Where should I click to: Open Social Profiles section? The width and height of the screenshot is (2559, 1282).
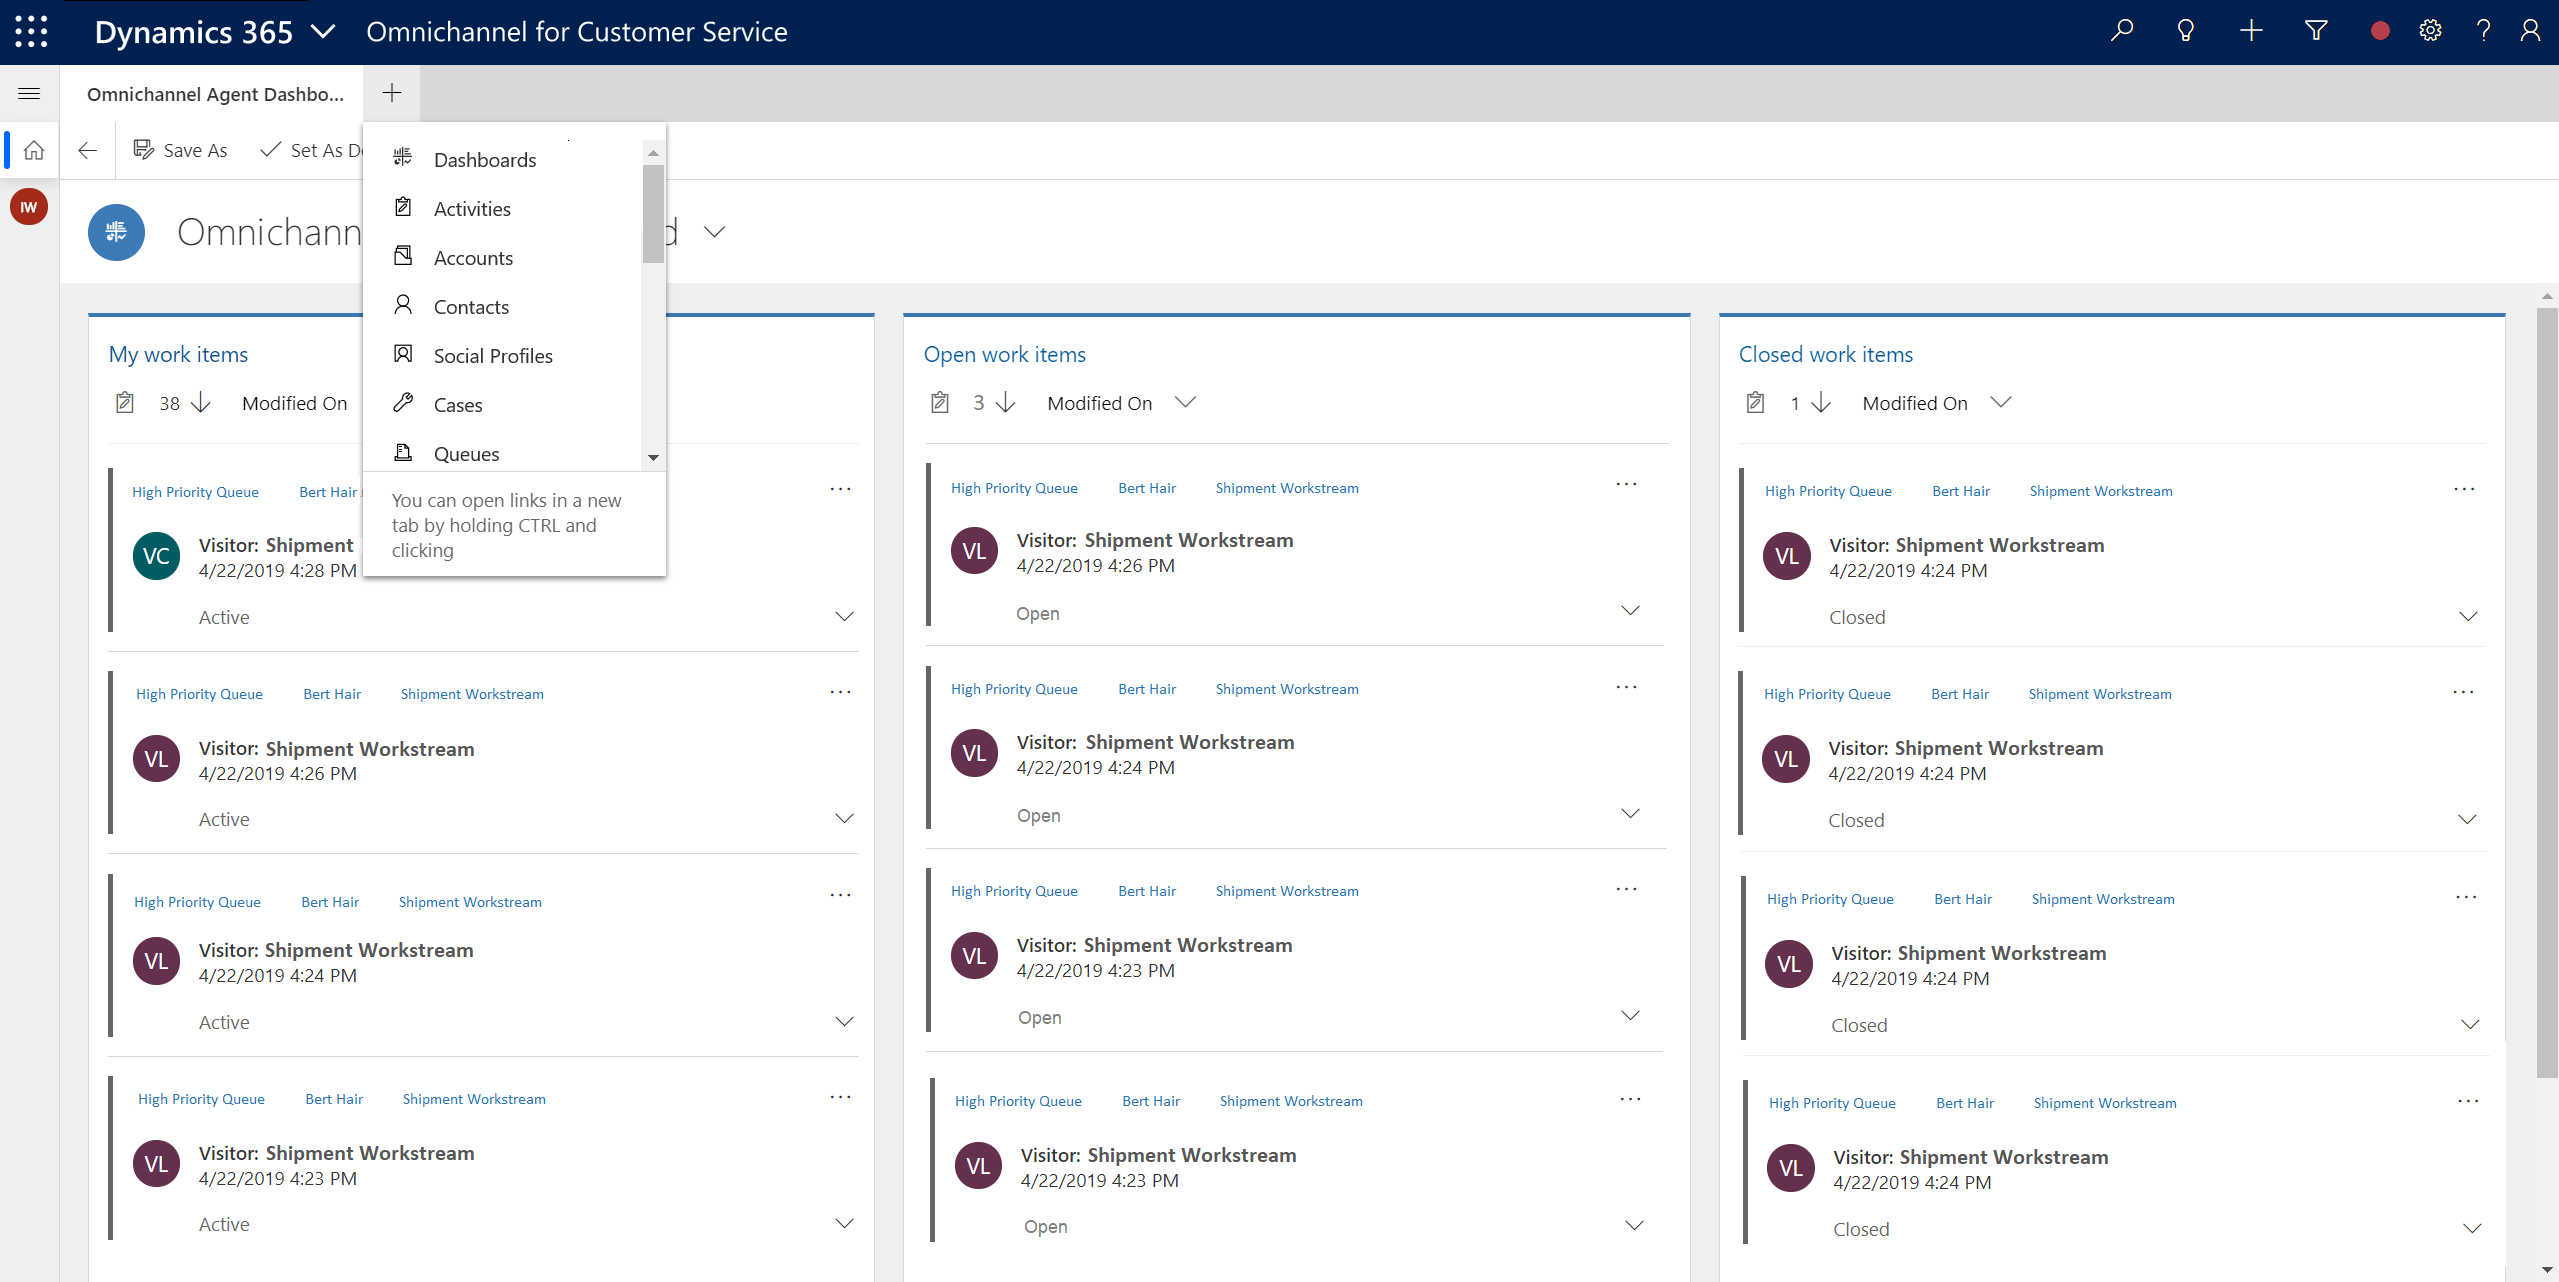click(x=491, y=355)
